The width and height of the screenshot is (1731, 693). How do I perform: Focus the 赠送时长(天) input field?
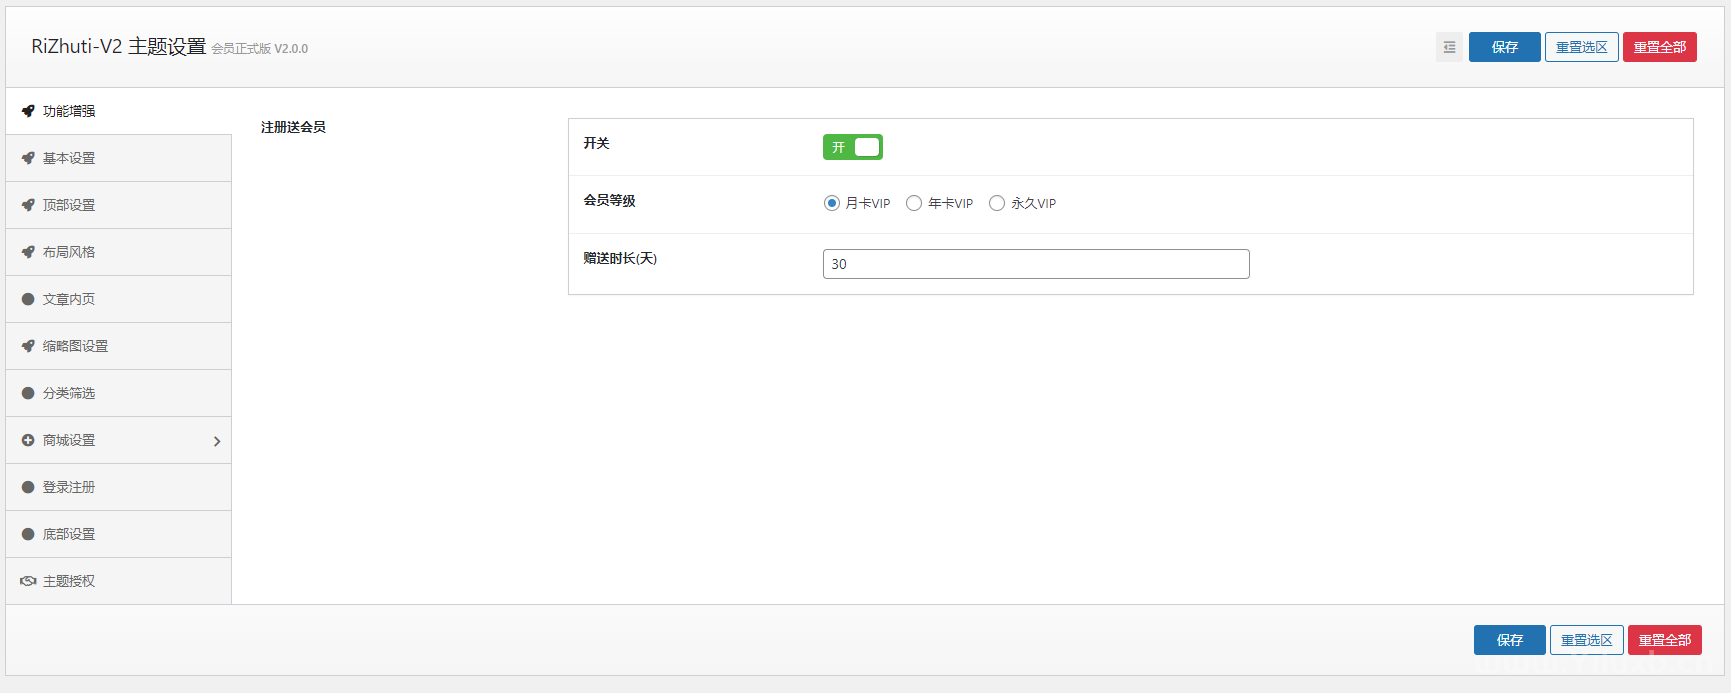pyautogui.click(x=1035, y=264)
